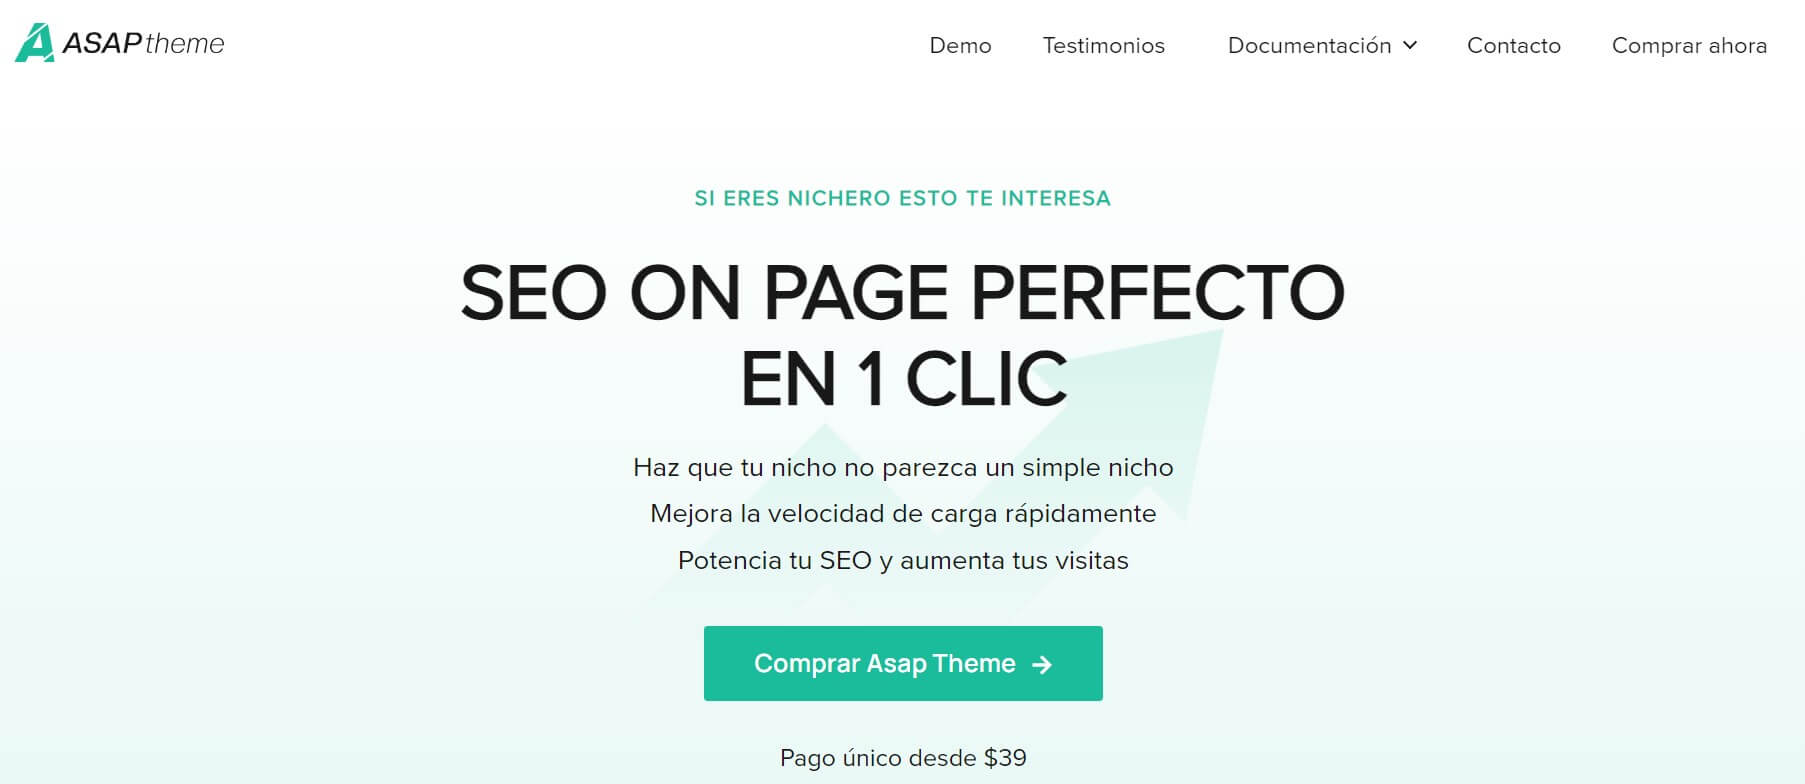This screenshot has height=784, width=1805.
Task: Click the ASAP theme wordmark text
Action: (143, 43)
